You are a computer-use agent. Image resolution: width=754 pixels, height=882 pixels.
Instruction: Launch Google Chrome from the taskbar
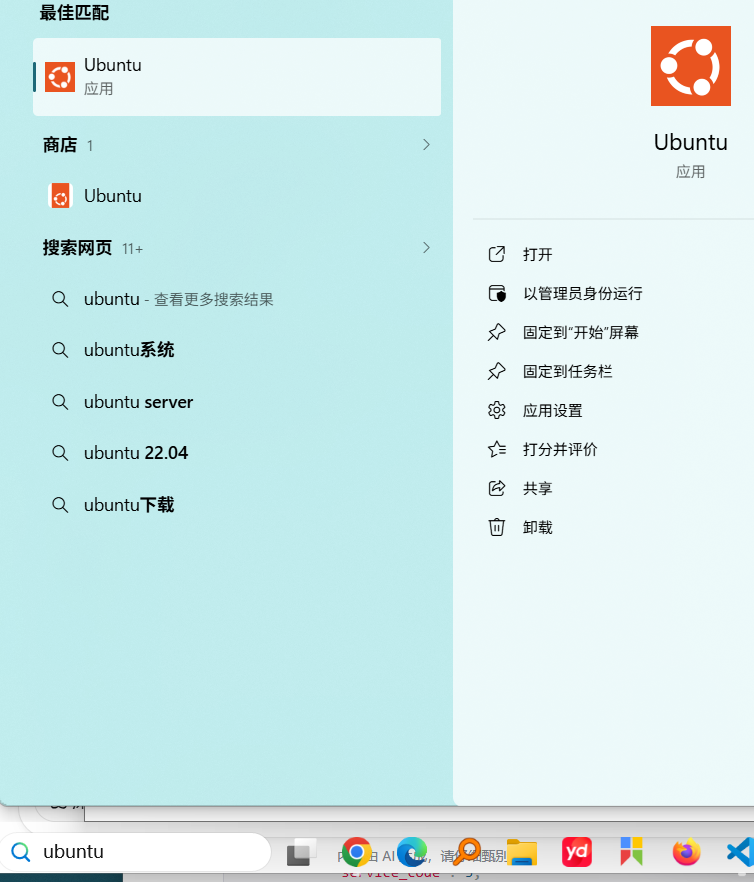356,852
